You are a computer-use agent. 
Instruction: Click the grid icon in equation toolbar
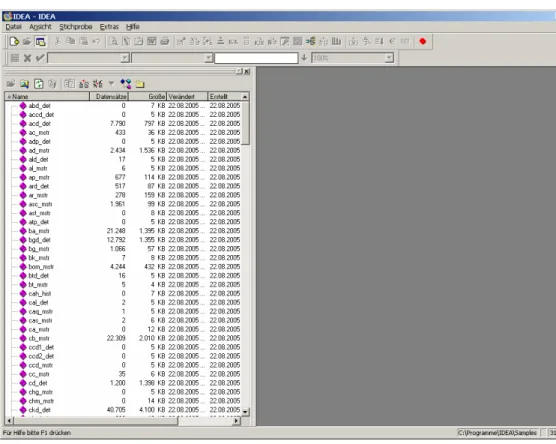(15, 58)
